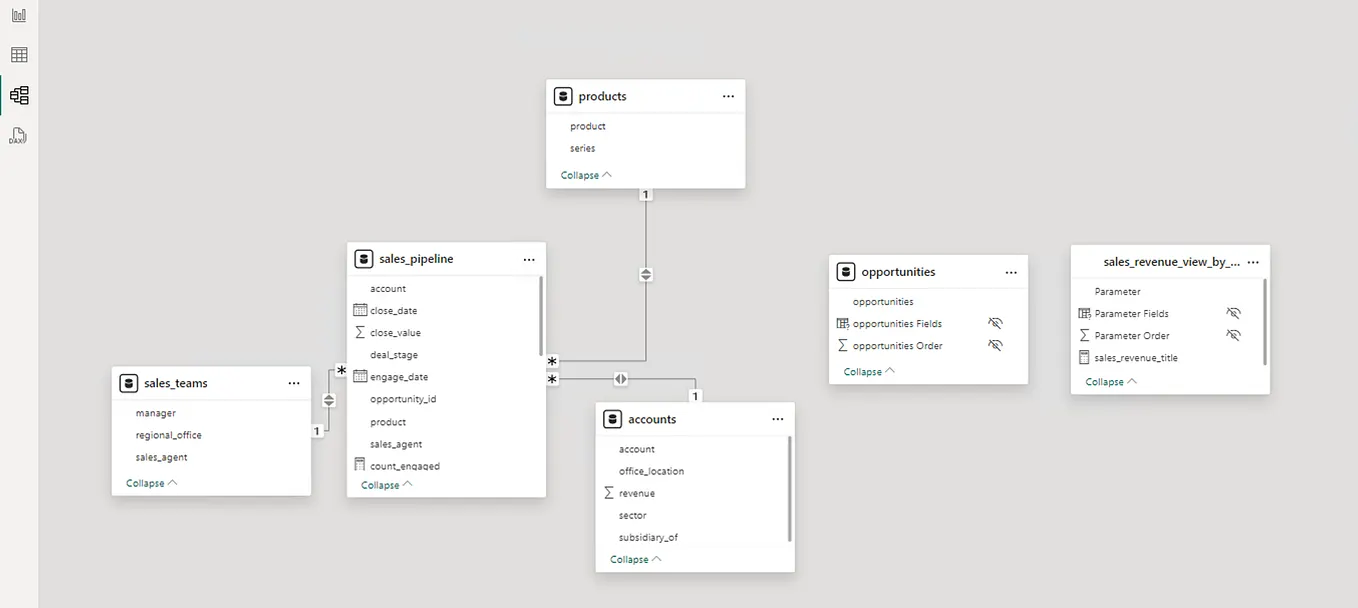Click the relationship line between products and sales_pipeline
Viewport: 1358px width, 608px height.
645,273
